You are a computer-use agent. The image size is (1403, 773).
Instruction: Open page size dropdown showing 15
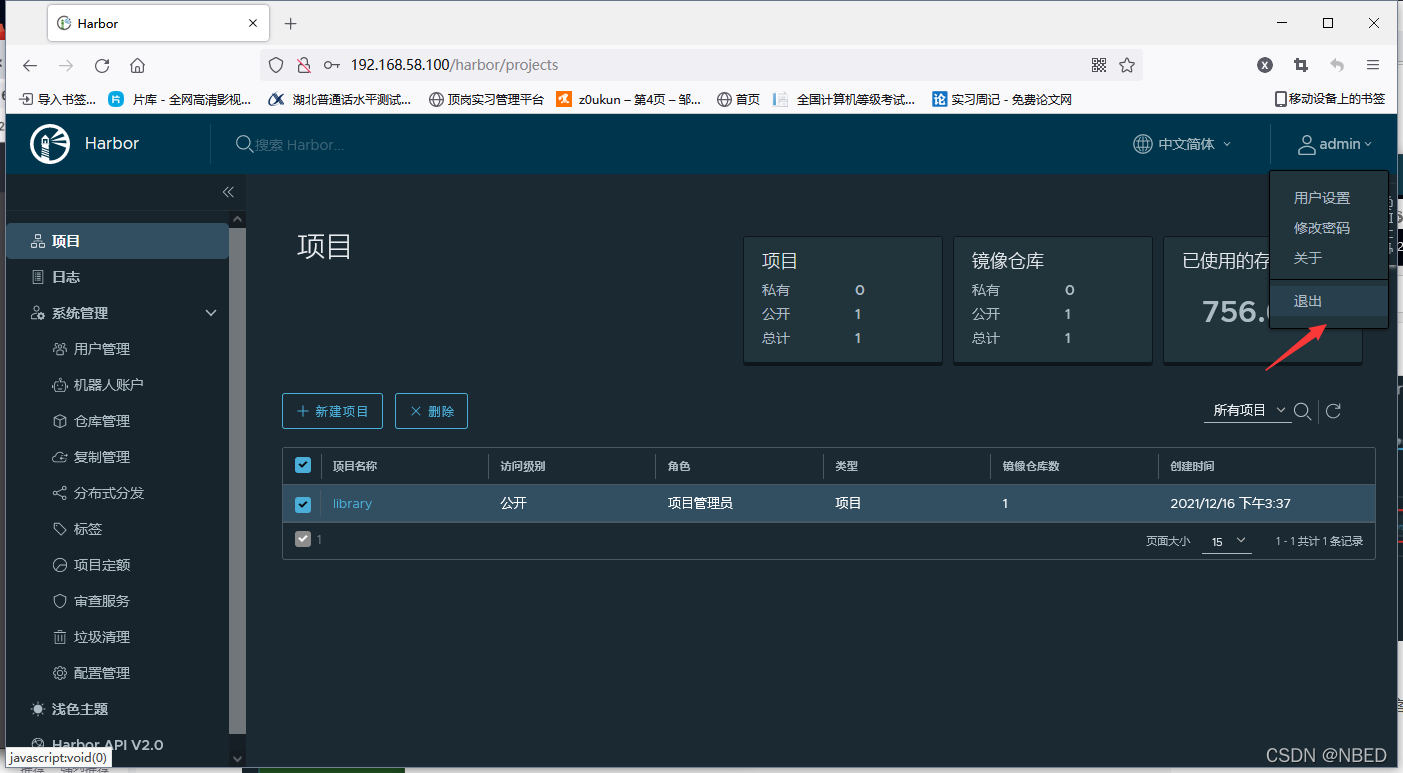click(1228, 541)
